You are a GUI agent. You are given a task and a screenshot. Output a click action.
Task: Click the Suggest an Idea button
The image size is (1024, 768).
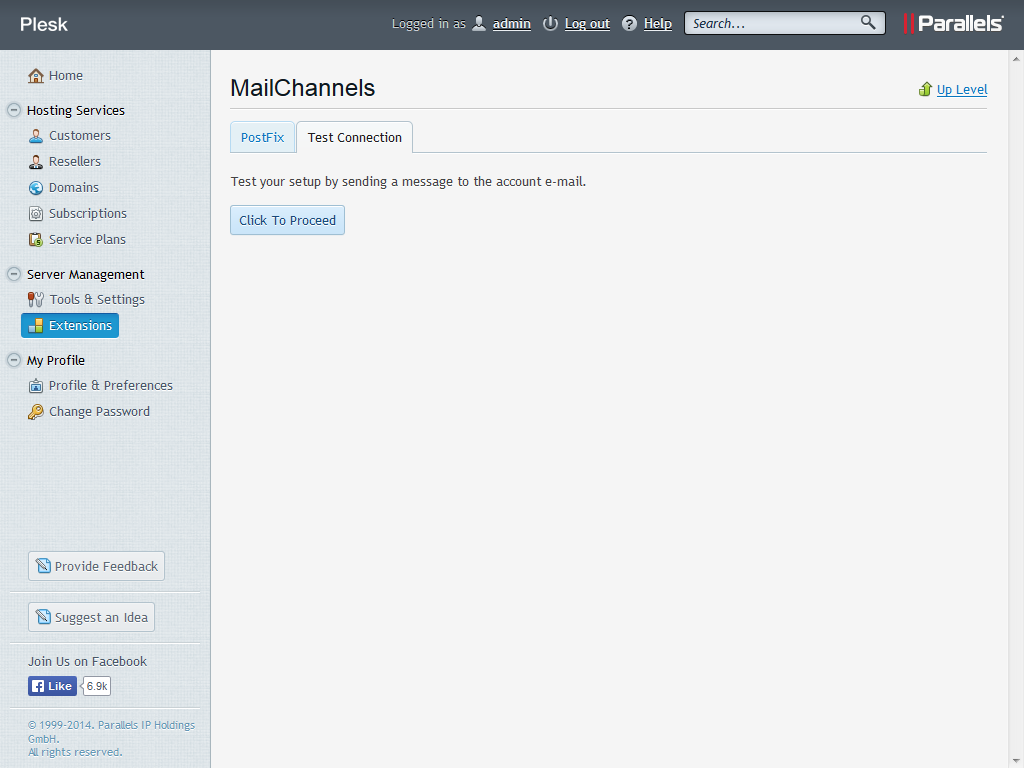click(x=91, y=617)
